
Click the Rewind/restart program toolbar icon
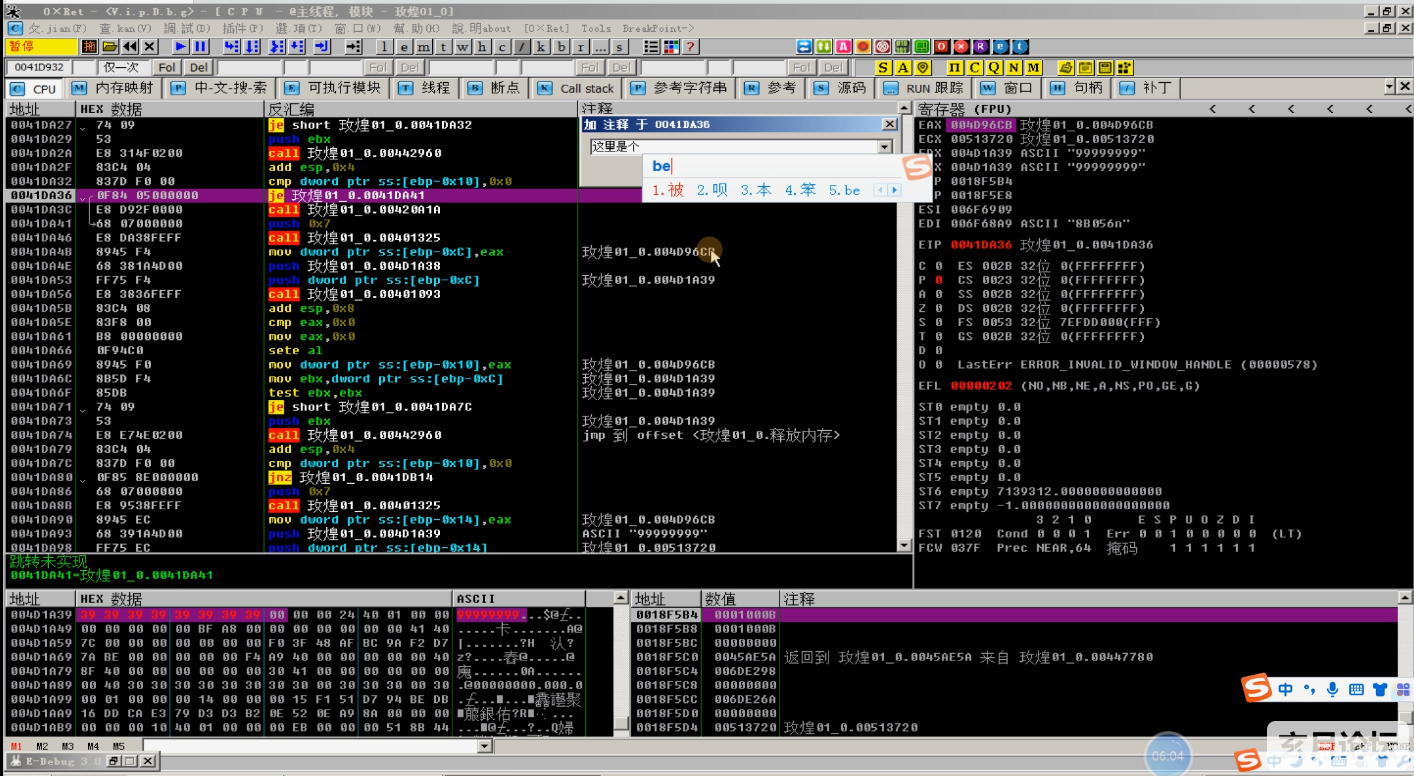(130, 47)
